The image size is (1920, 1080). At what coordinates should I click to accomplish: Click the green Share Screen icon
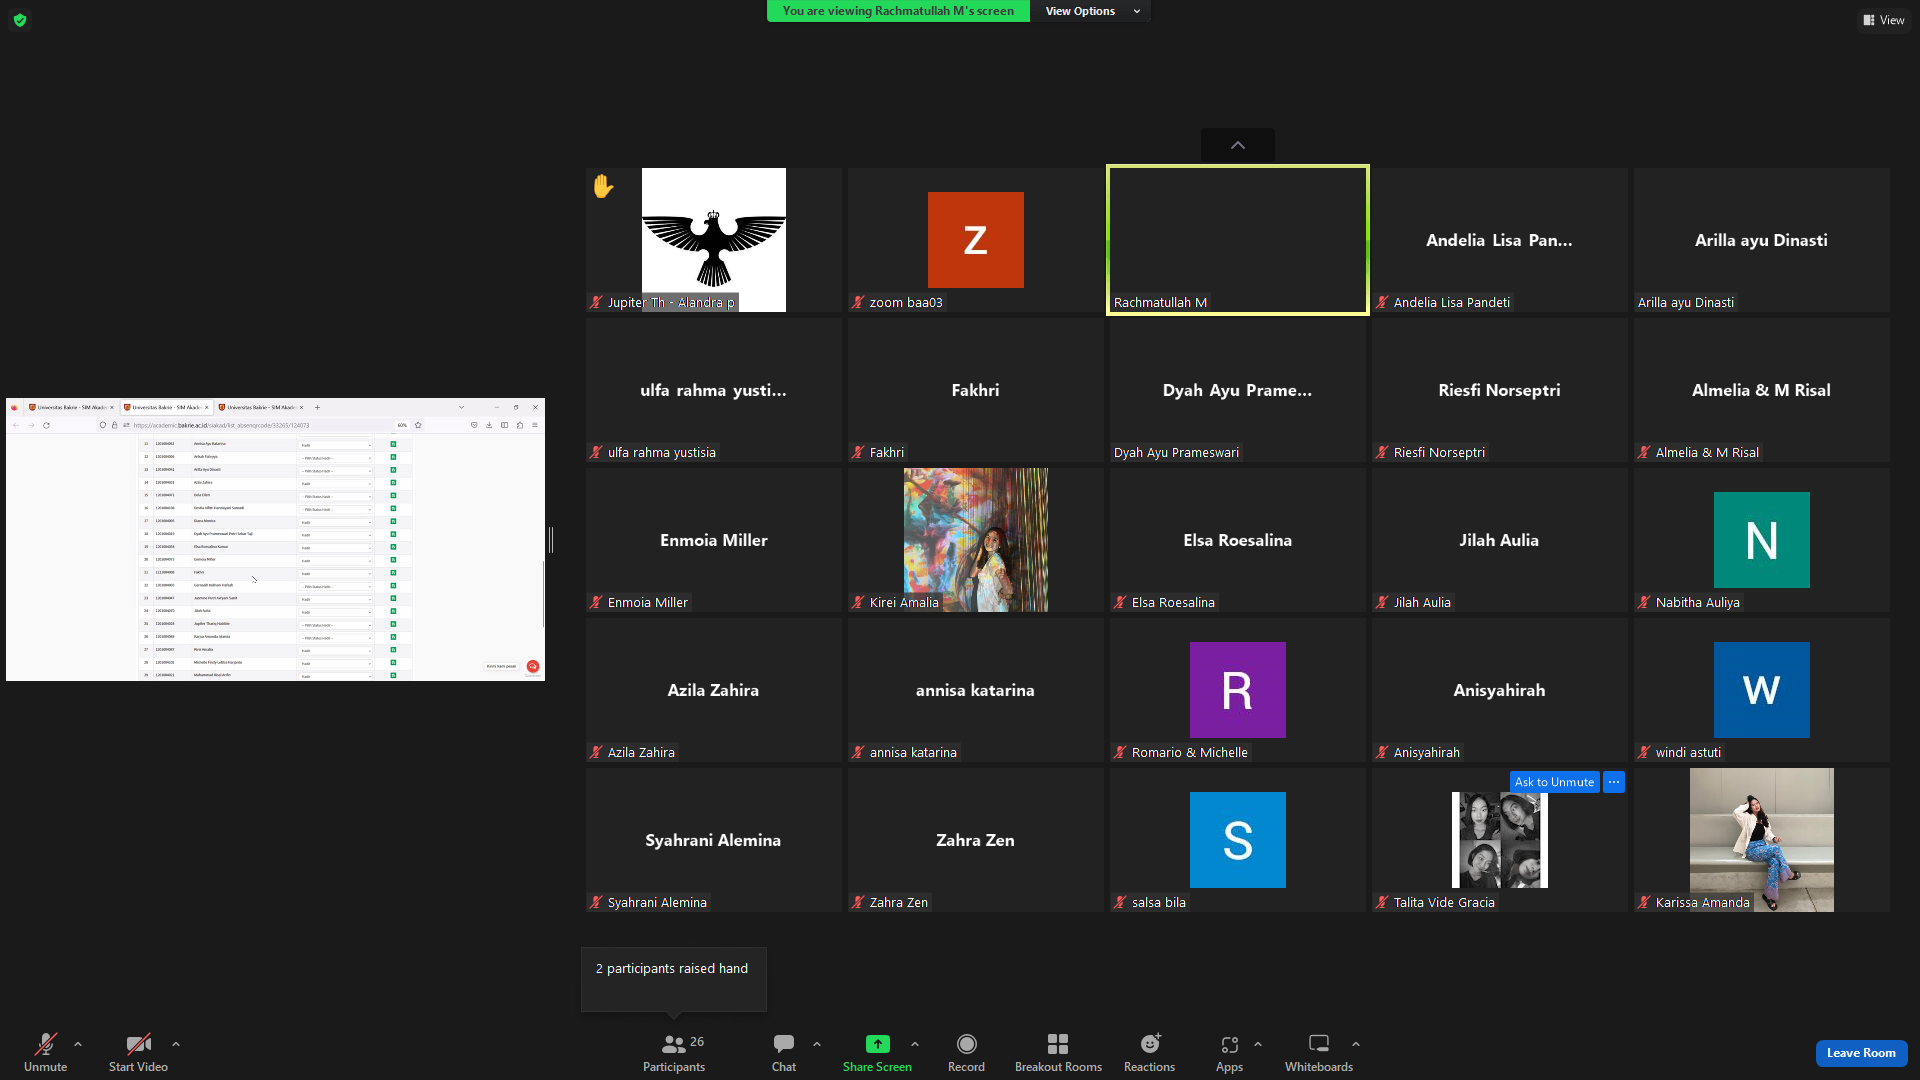[x=877, y=1044]
